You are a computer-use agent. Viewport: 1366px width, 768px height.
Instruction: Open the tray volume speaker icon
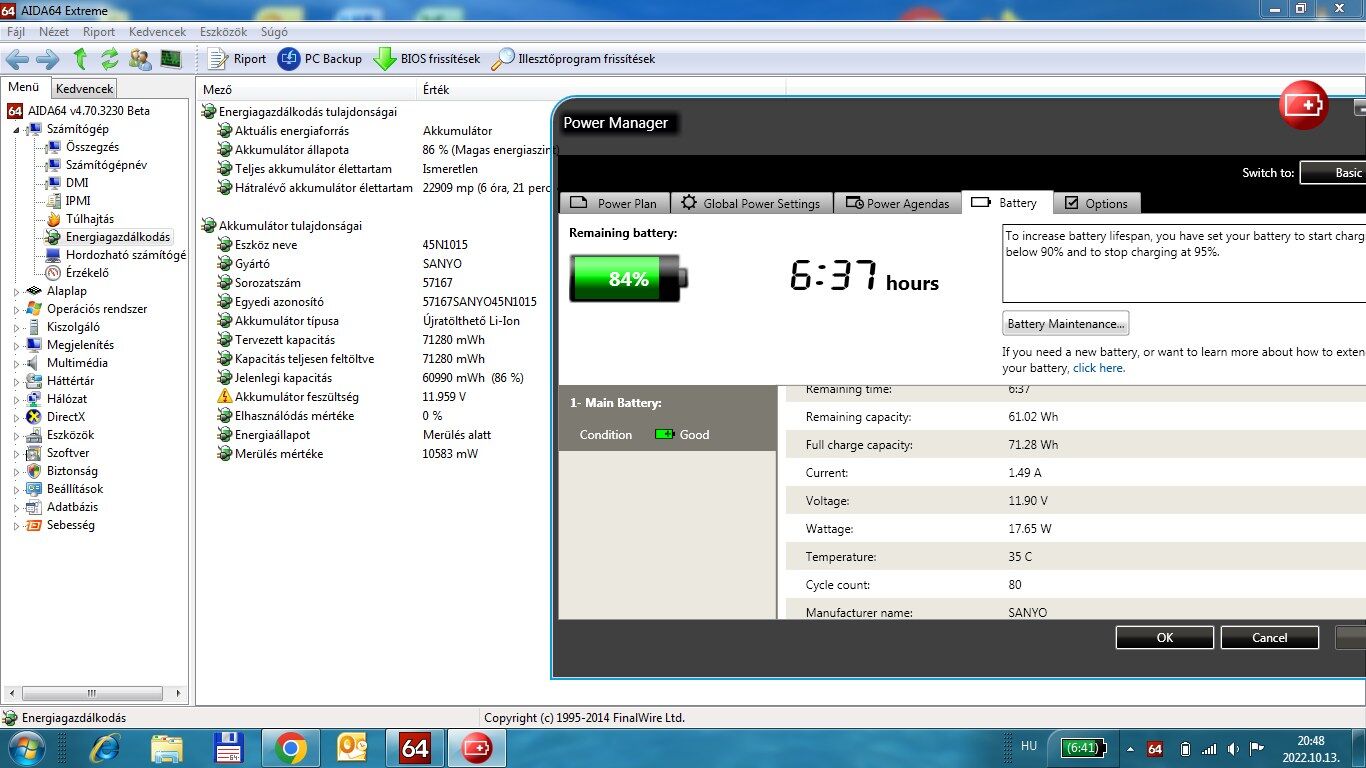[x=1234, y=749]
